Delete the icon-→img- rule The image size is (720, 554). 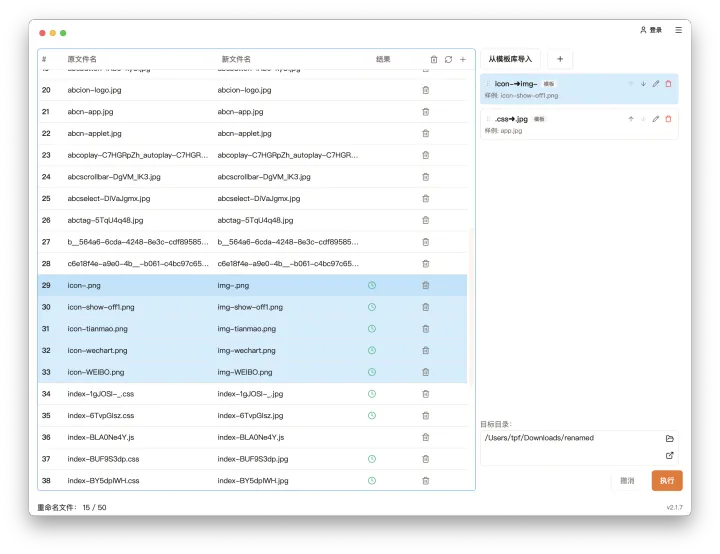(x=669, y=84)
